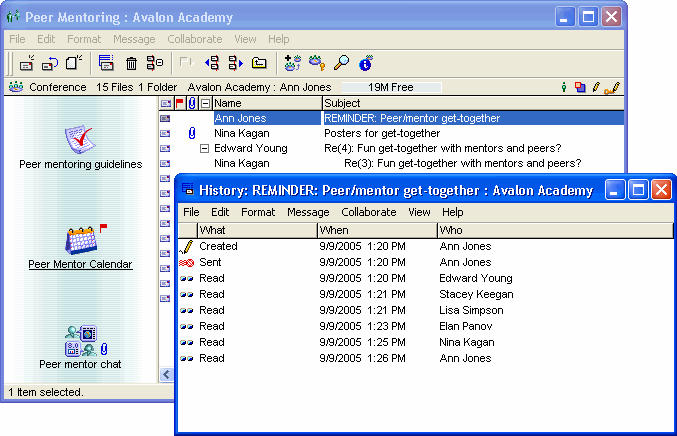Viewport: 677px width, 436px height.
Task: Click the attachment paperclip column header
Action: (192, 103)
